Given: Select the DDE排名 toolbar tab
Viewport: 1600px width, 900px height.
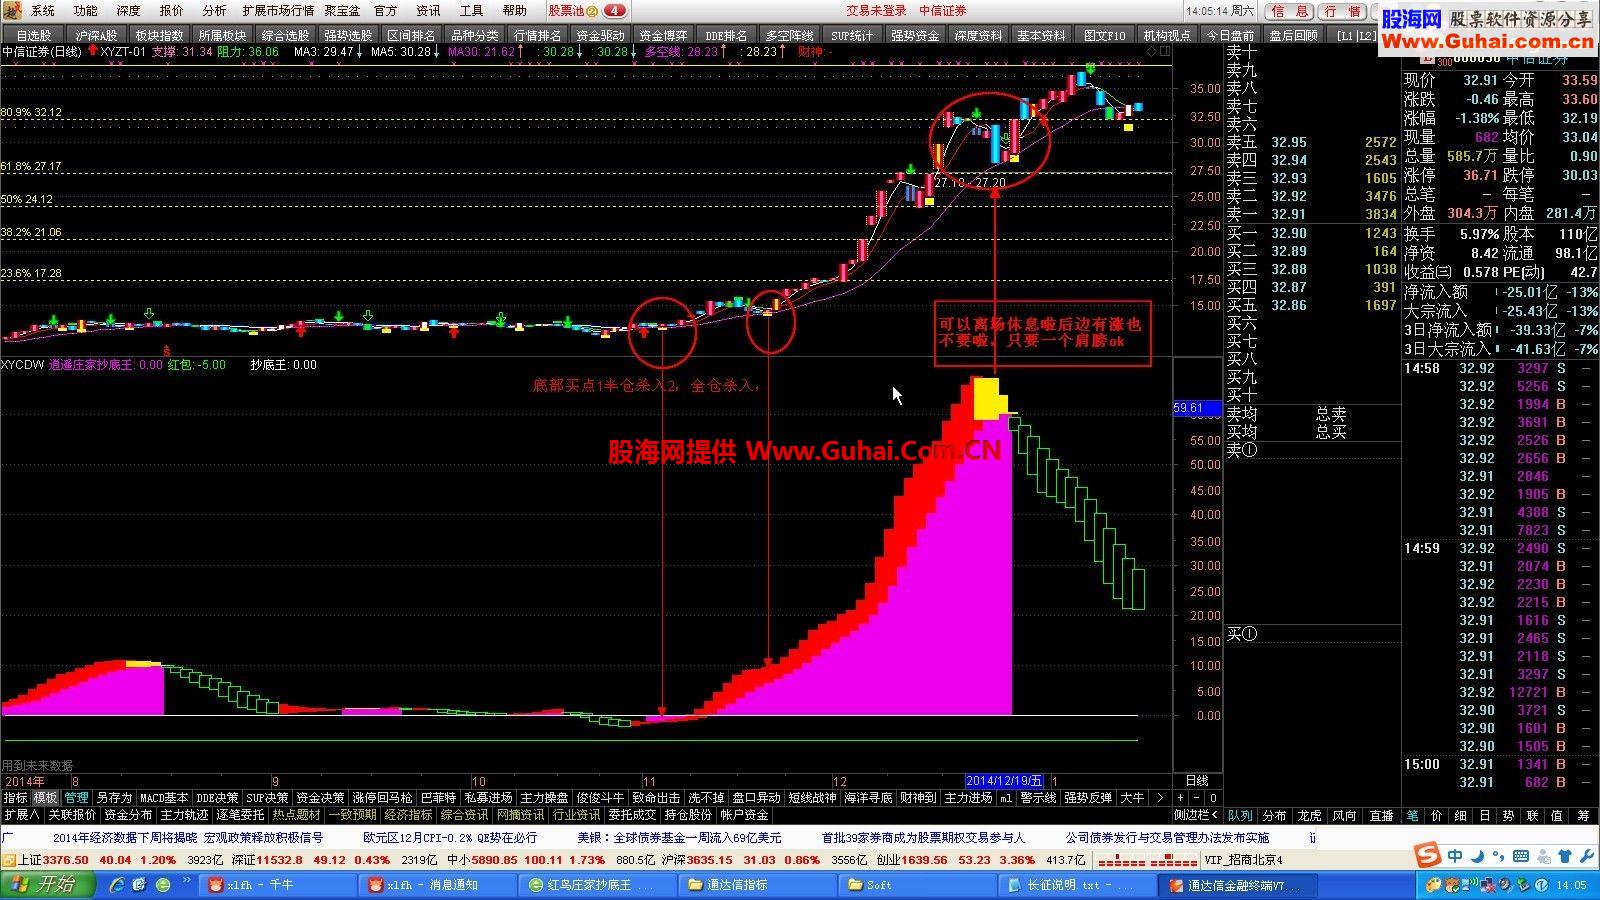Looking at the screenshot, I should pyautogui.click(x=725, y=35).
